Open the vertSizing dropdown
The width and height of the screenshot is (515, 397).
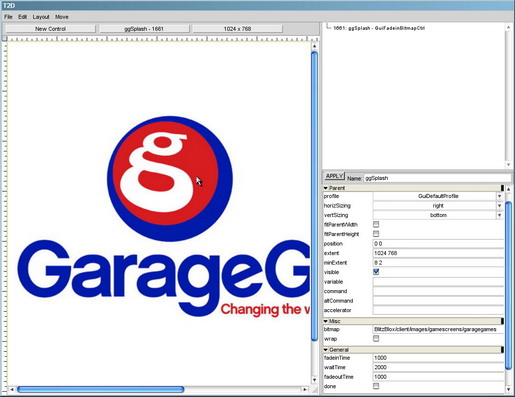(x=438, y=215)
